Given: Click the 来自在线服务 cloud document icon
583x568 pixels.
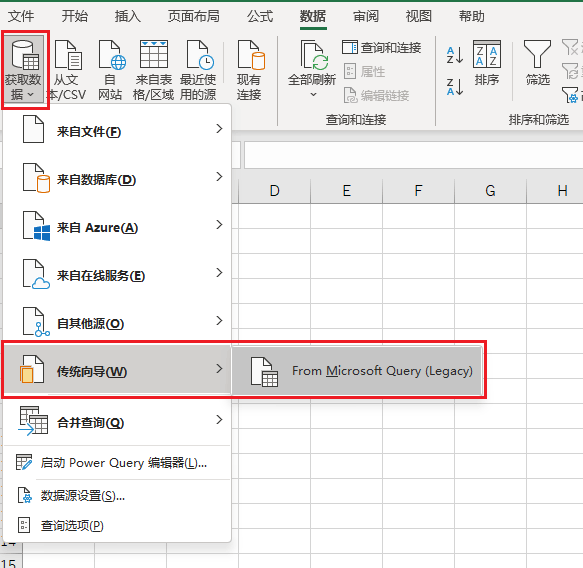Looking at the screenshot, I should coord(36,274).
